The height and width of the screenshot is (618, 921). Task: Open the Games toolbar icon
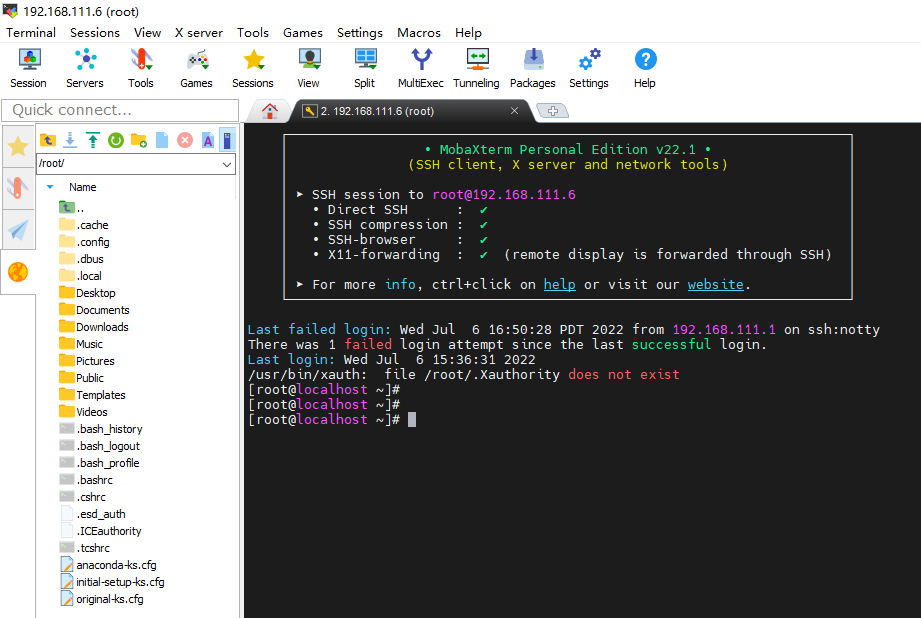196,68
